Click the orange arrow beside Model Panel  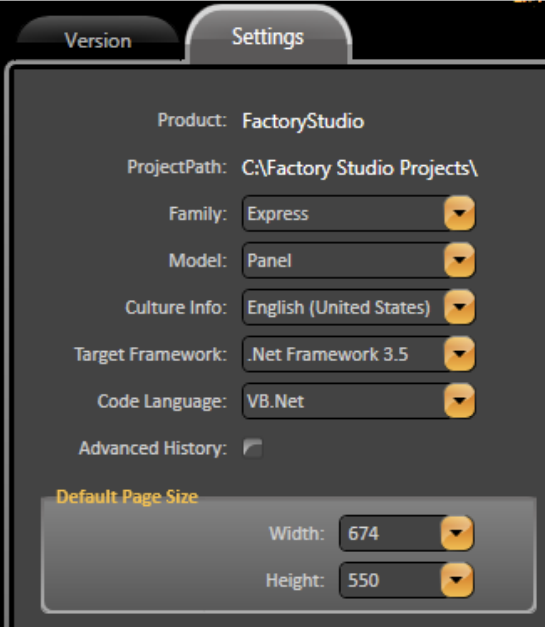459,260
